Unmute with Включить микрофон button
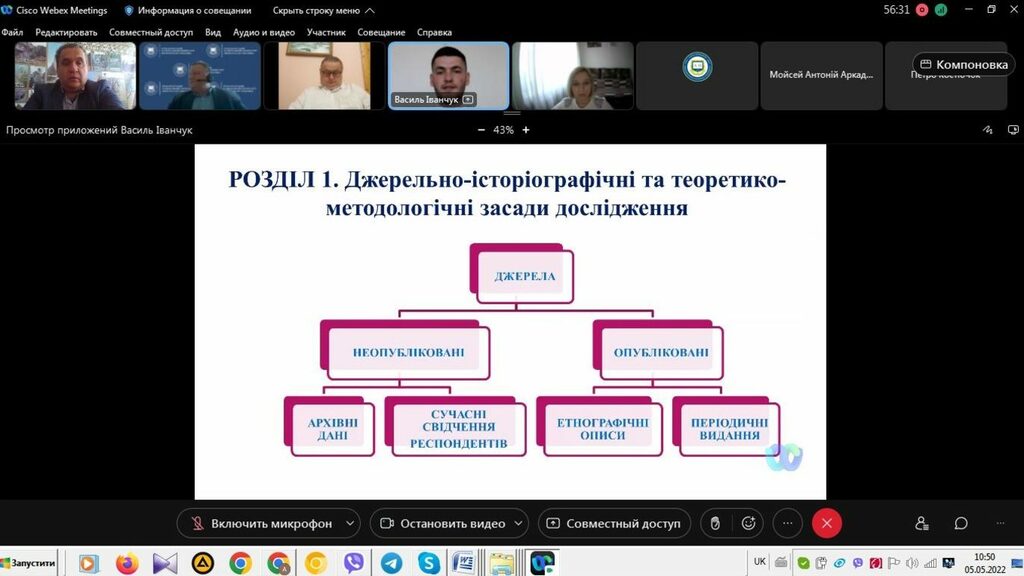1024x576 pixels. [260, 523]
